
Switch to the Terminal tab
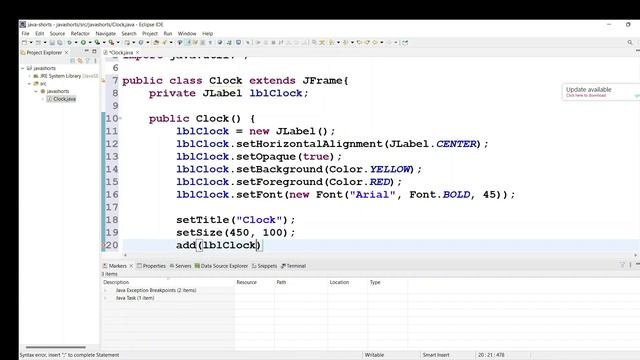(x=293, y=266)
